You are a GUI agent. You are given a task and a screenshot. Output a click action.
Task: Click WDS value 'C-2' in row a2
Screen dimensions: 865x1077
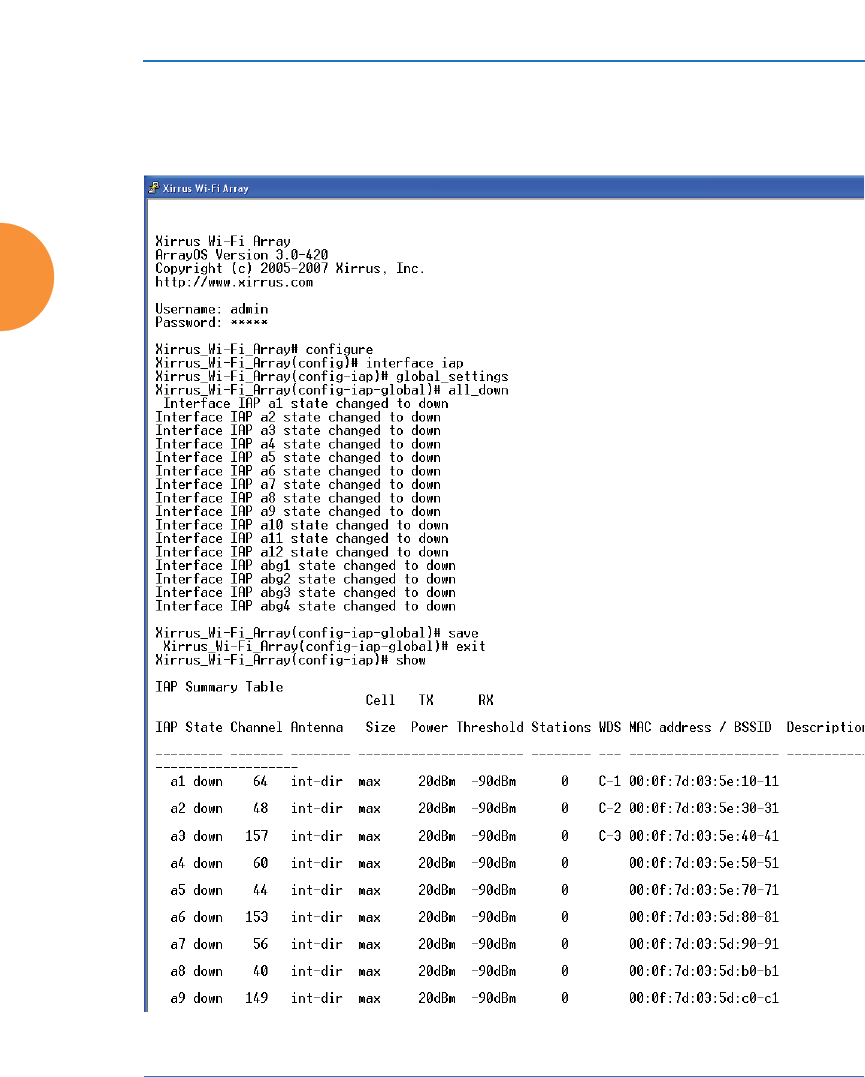click(610, 808)
